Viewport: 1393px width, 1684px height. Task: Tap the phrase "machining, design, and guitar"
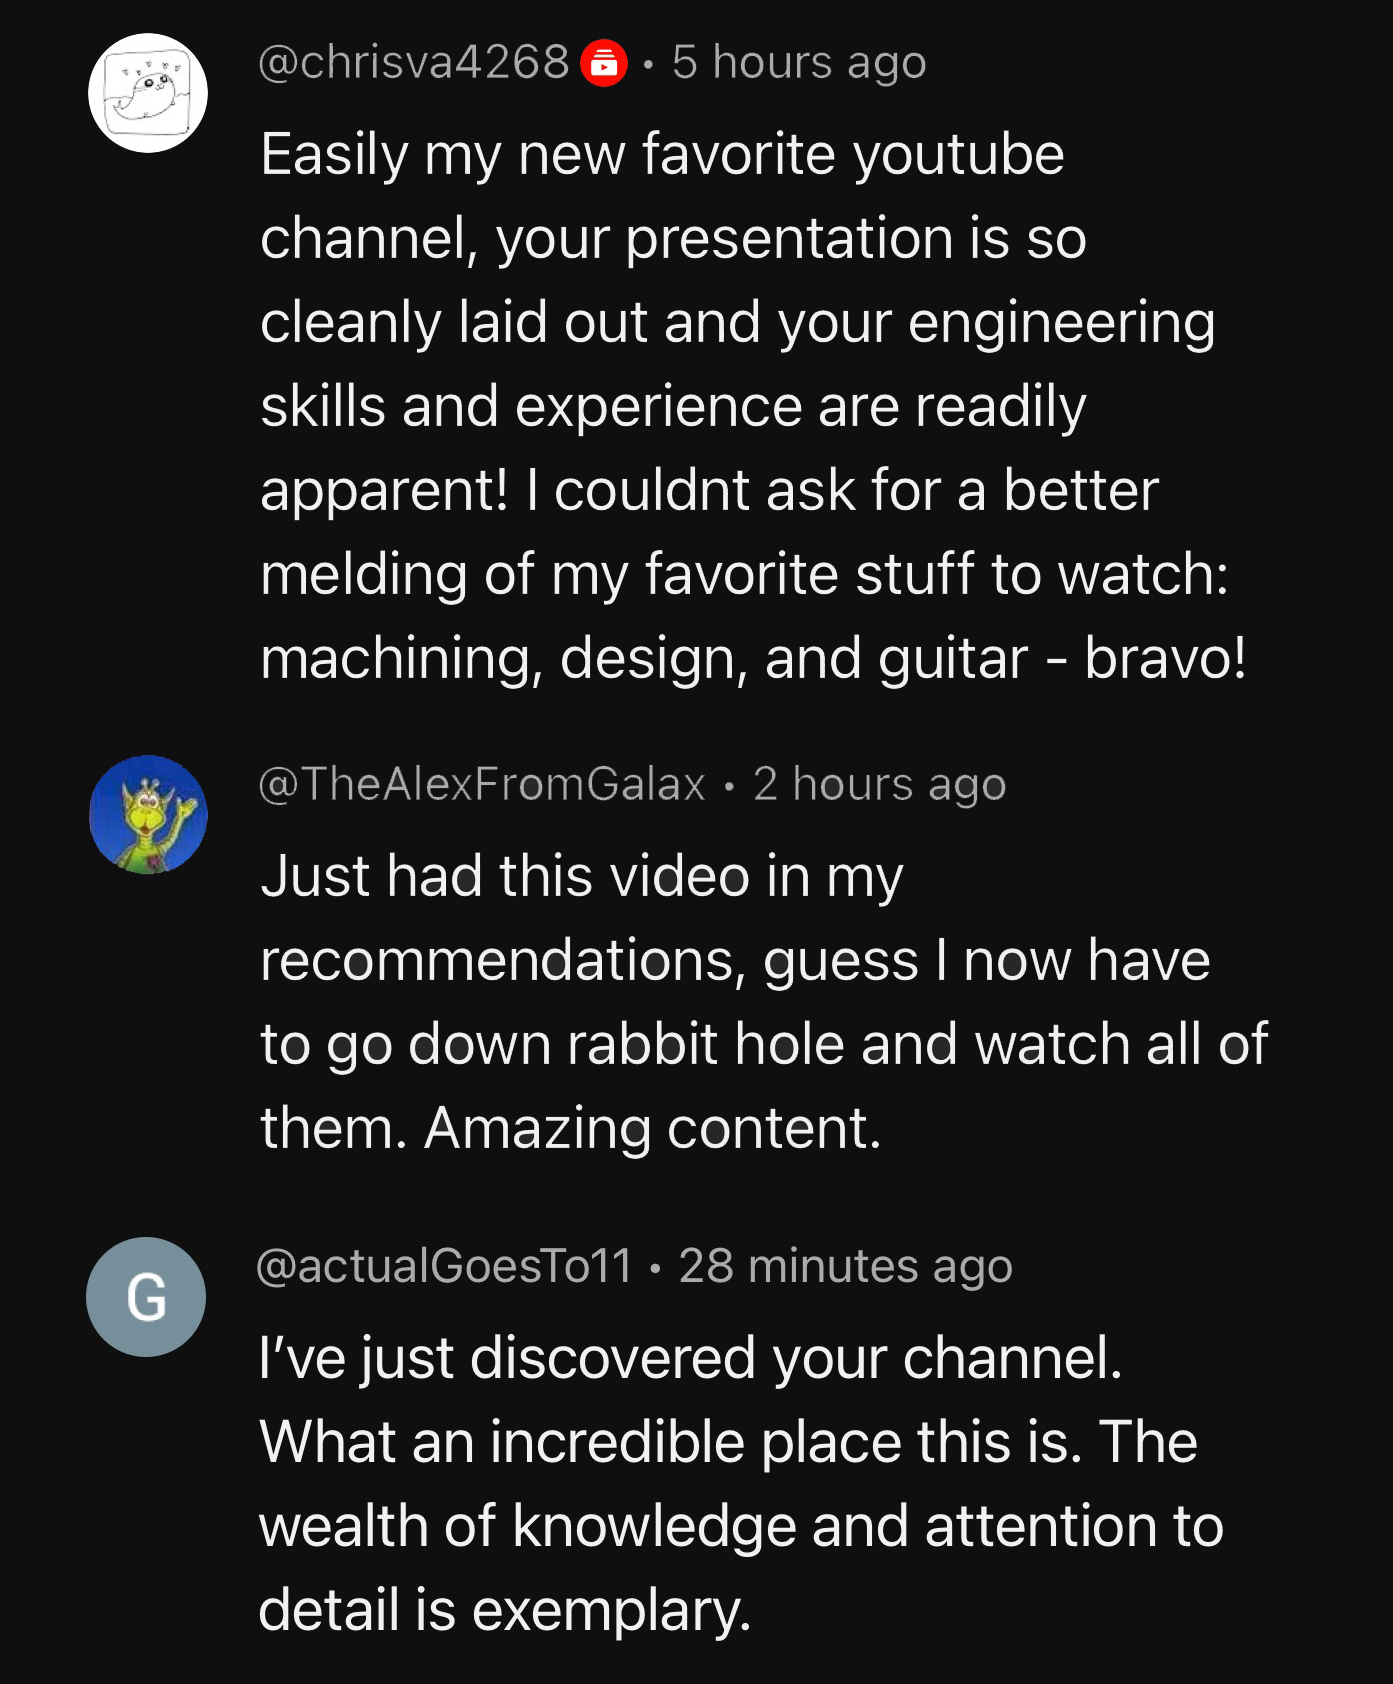pos(644,659)
